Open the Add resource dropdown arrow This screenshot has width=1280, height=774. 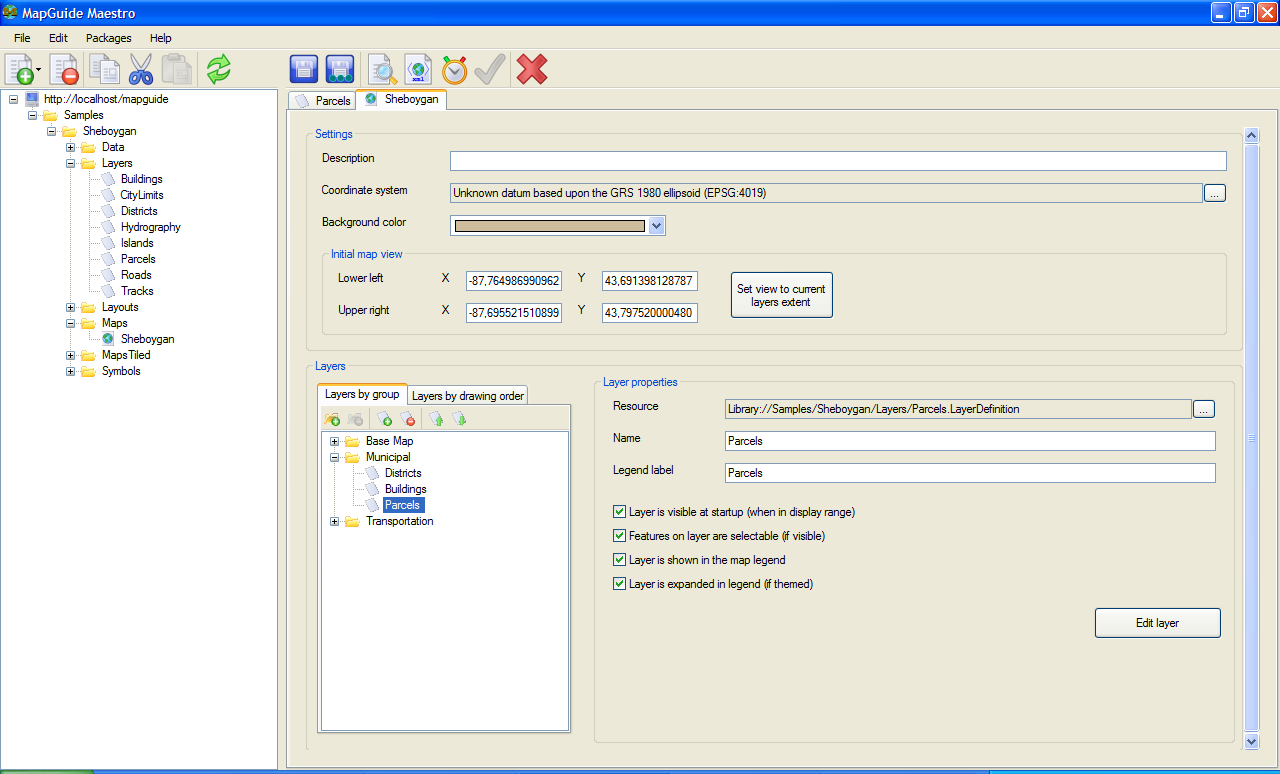[x=38, y=71]
